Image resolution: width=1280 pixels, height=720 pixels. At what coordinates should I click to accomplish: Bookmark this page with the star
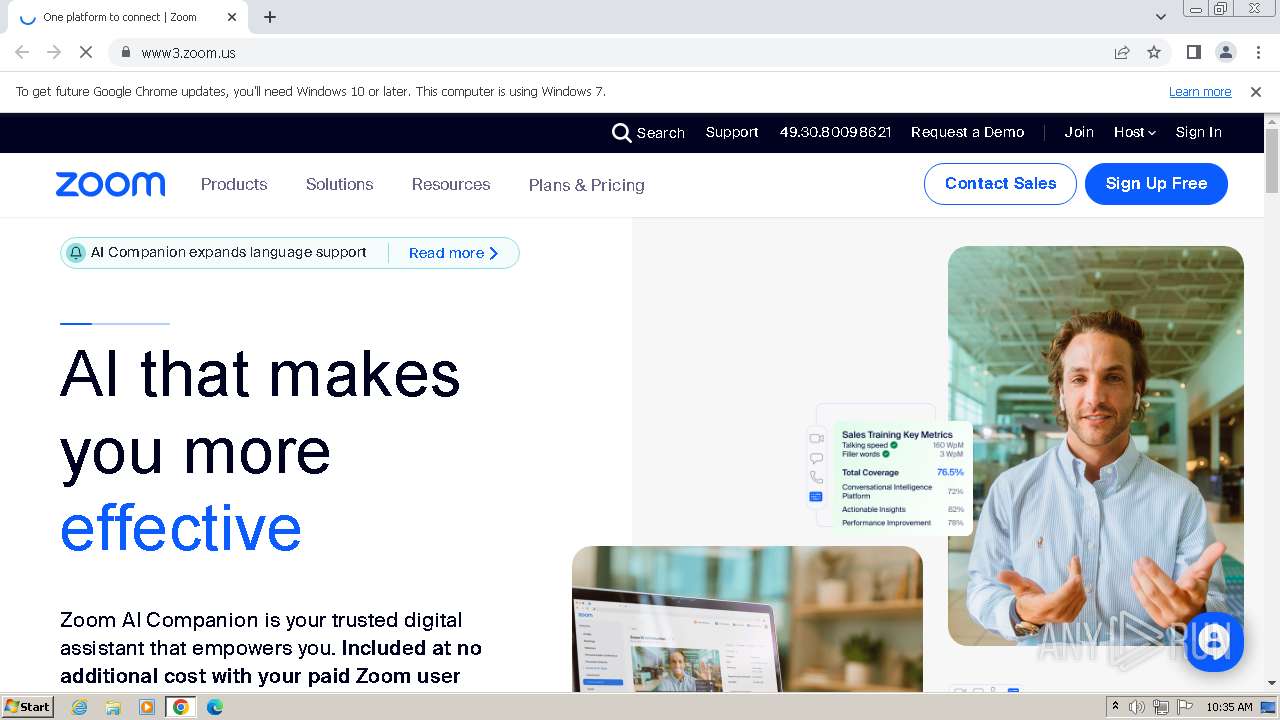tap(1154, 52)
